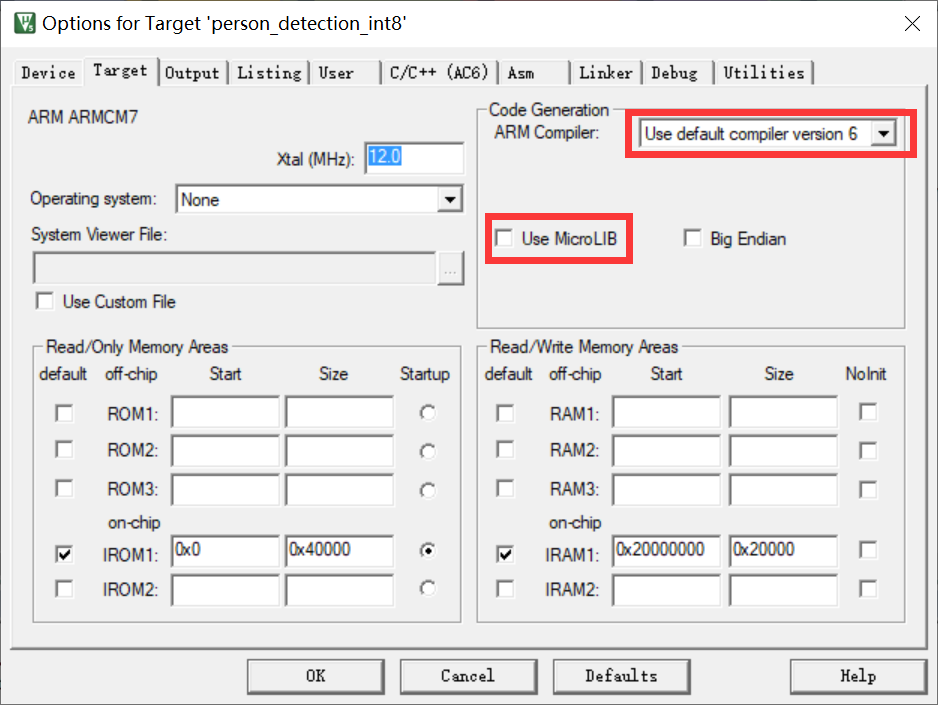The image size is (938, 705).
Task: Click the ROM3 Size field
Action: point(340,490)
